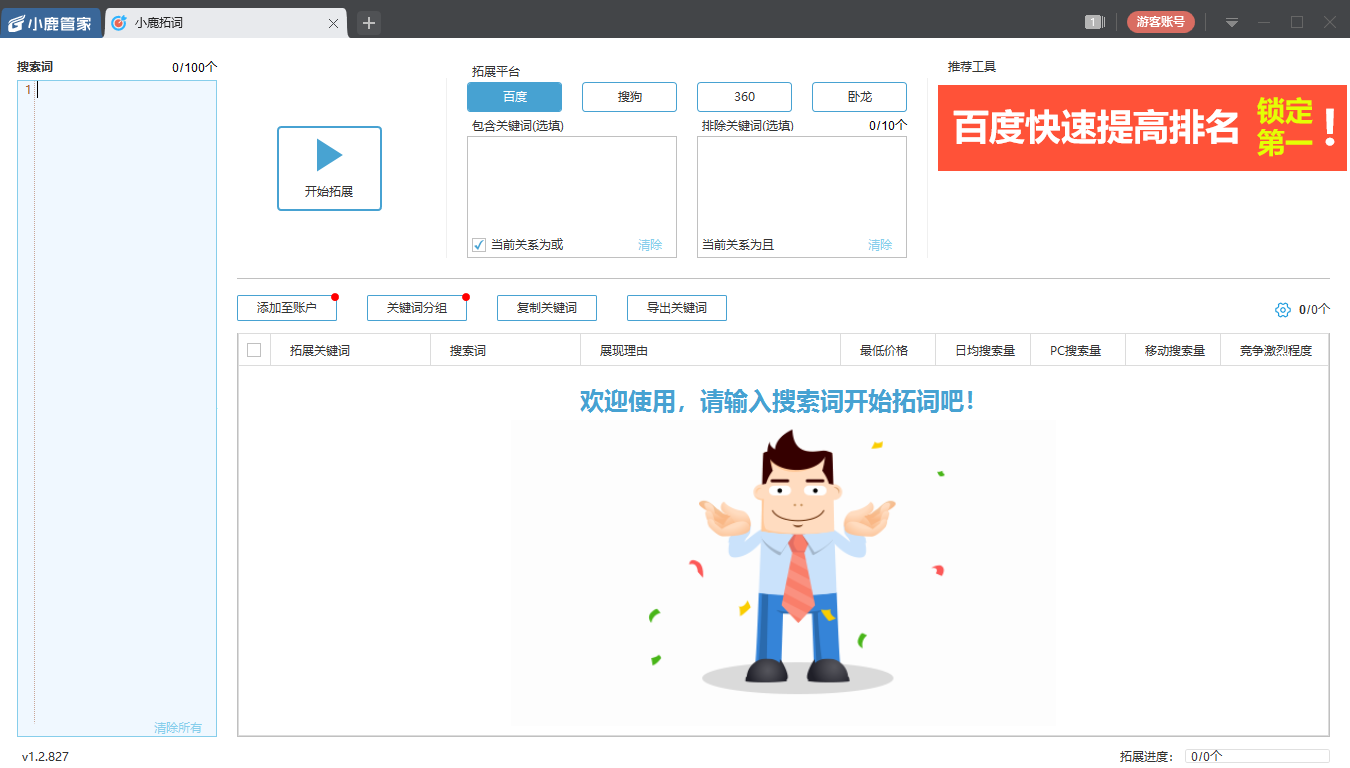Click the 关键词分组 button

pos(417,308)
